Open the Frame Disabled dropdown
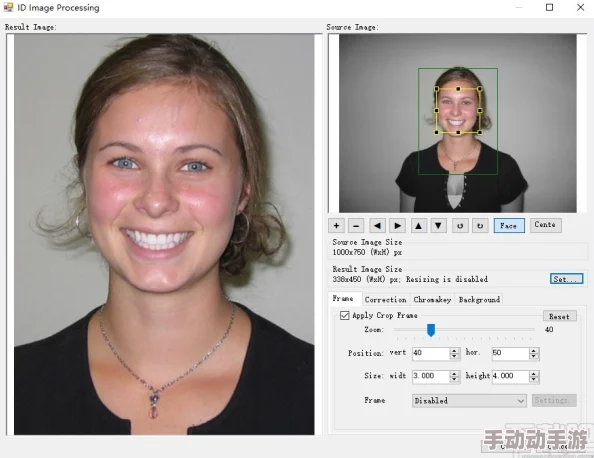This screenshot has height=458, width=594. tap(469, 400)
